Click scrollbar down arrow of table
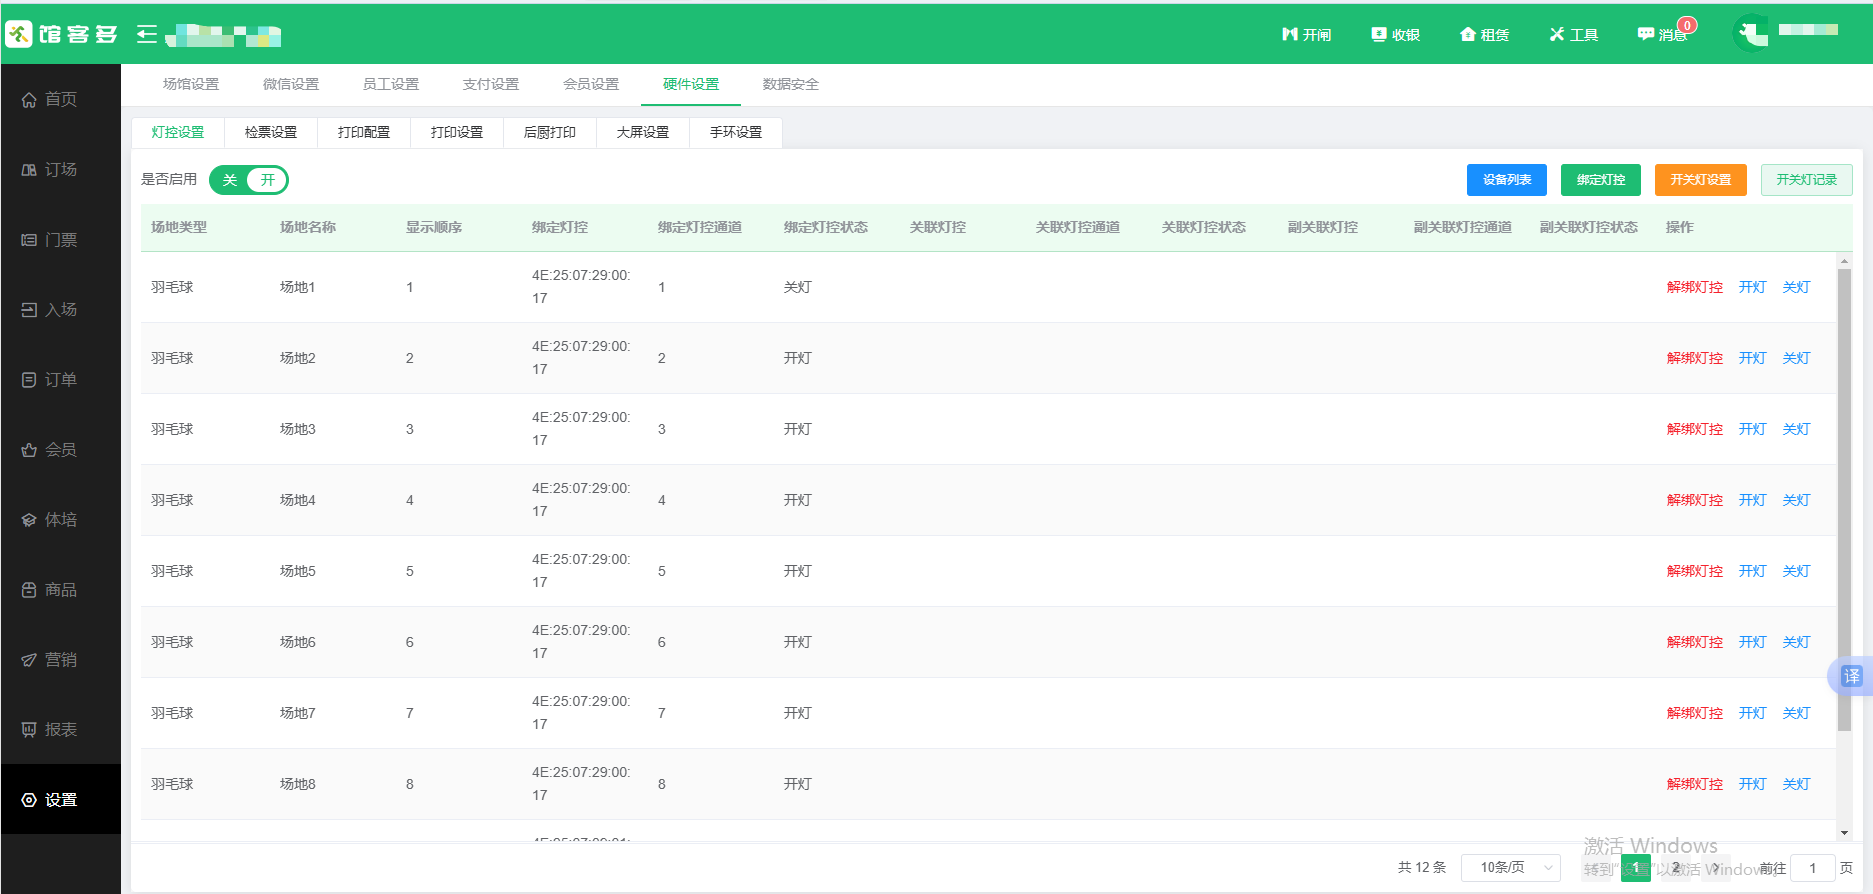The height and width of the screenshot is (894, 1873). point(1844,832)
